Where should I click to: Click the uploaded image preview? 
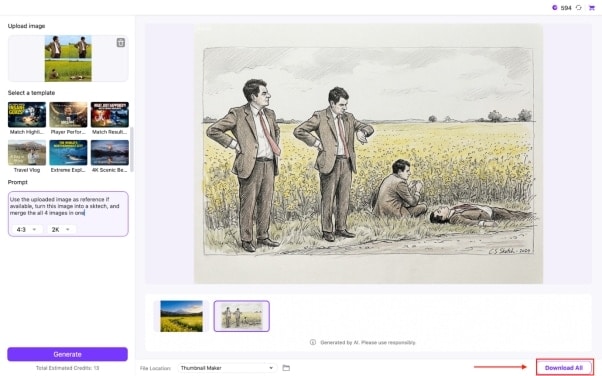68,58
